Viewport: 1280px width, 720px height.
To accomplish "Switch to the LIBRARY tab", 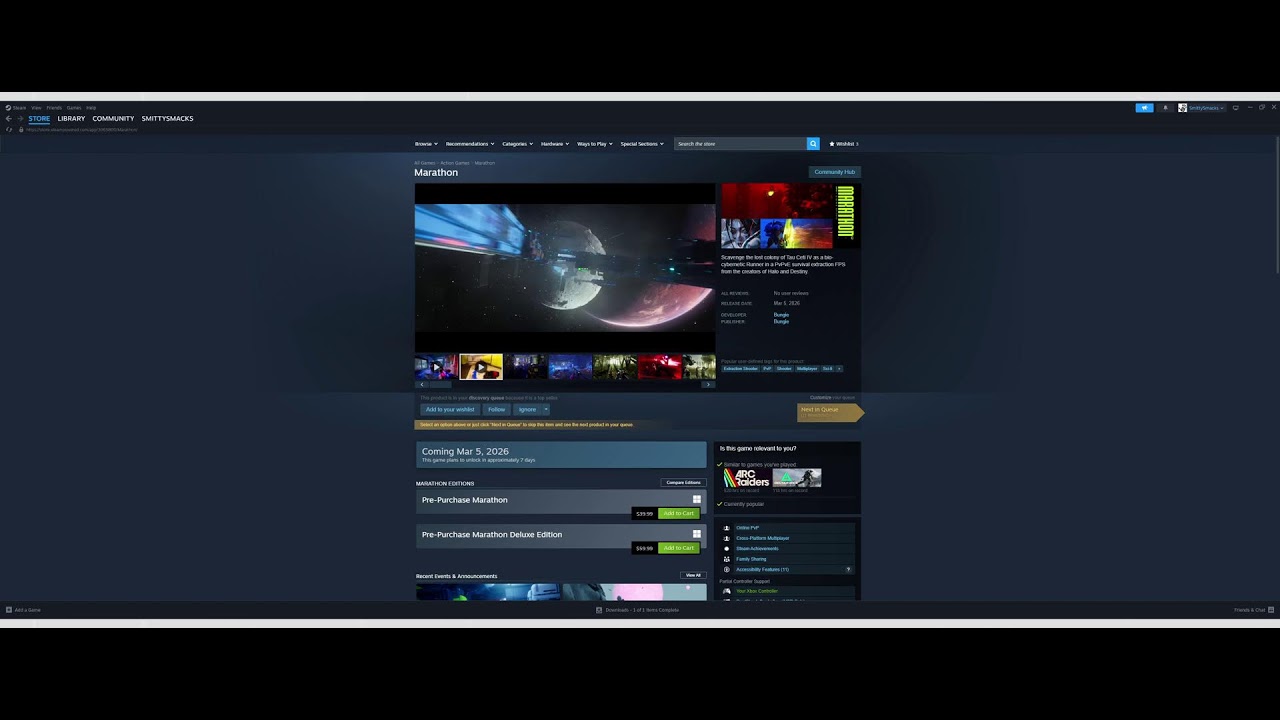I will click(71, 119).
